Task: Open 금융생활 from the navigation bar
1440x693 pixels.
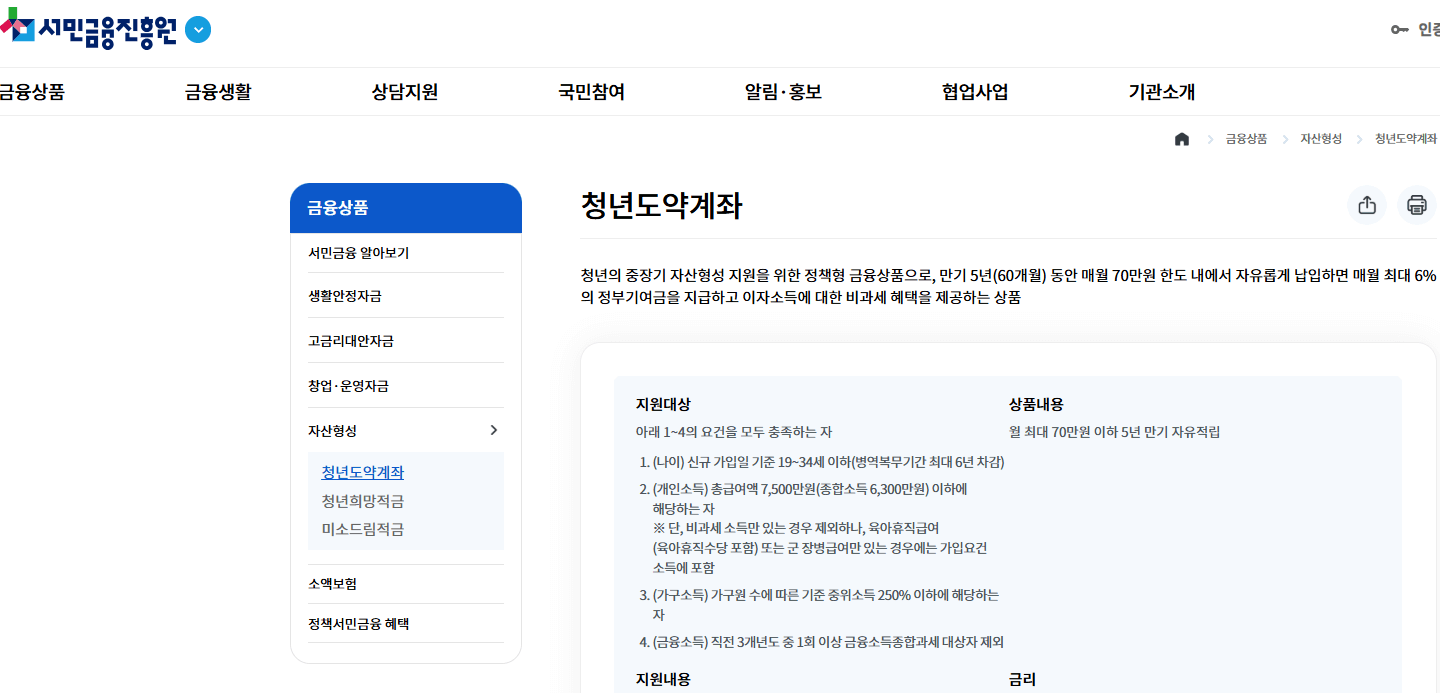Action: 219,91
